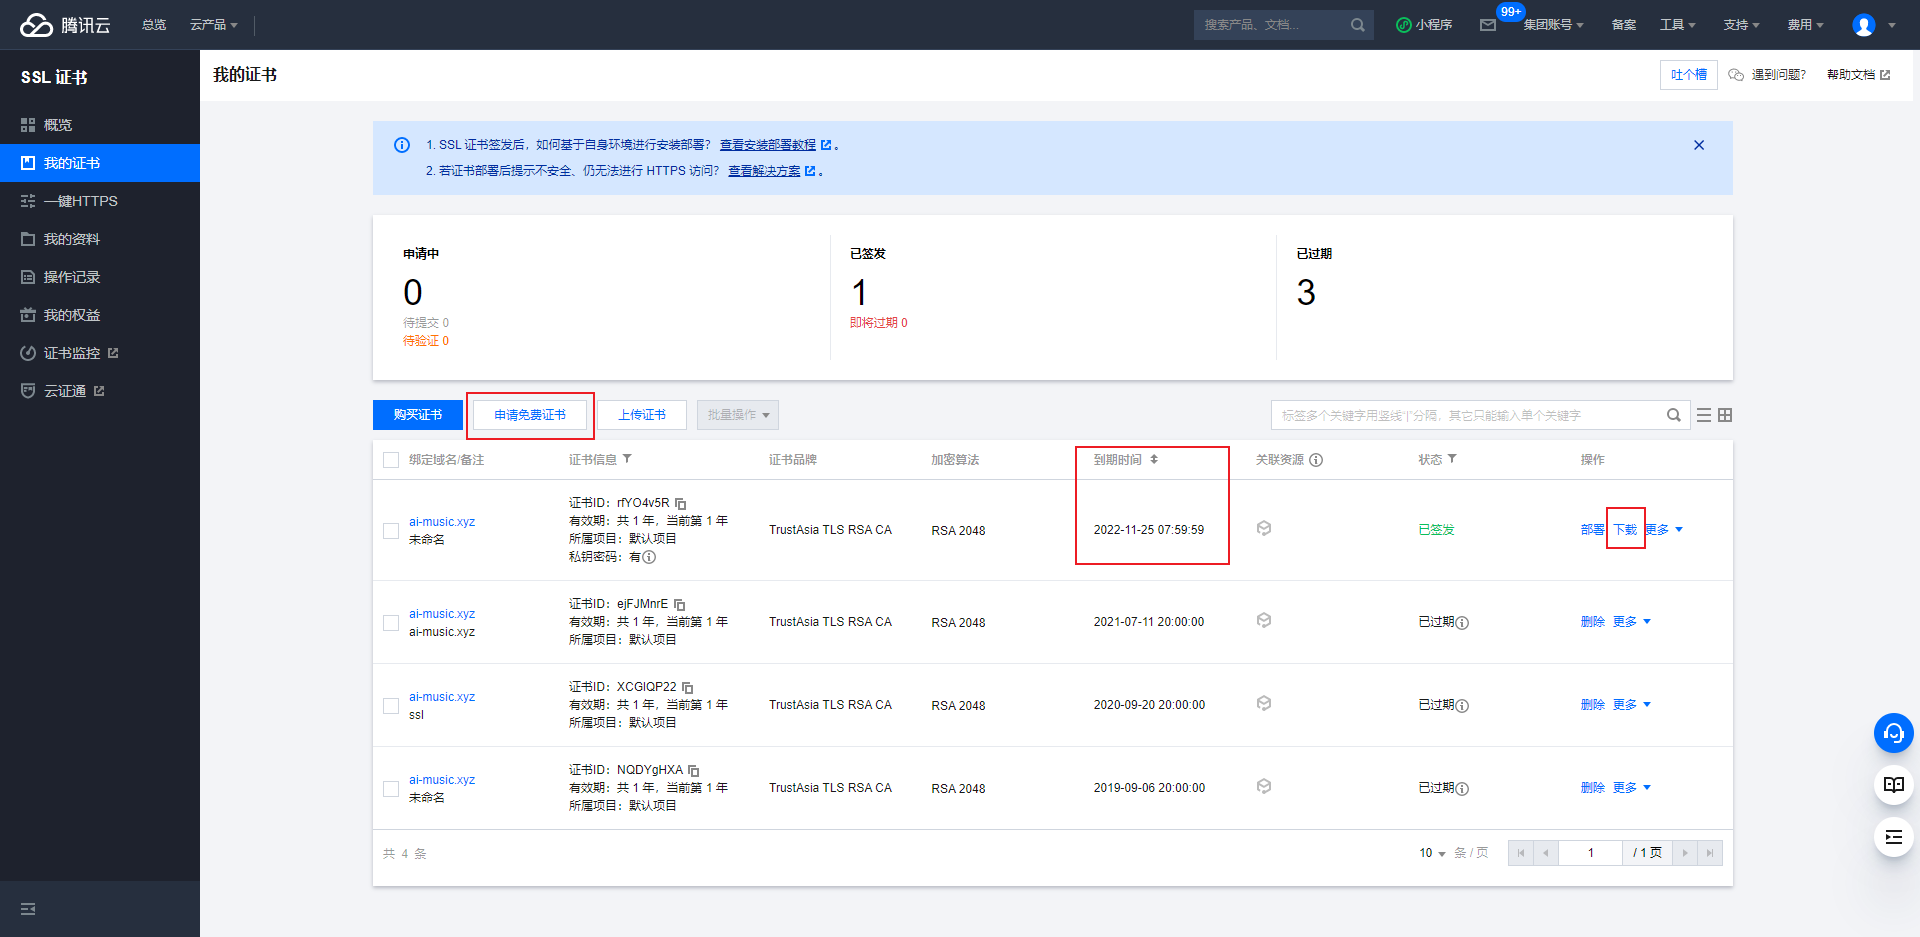Open 证书监控 external link in sidebar
This screenshot has height=937, width=1920.
pyautogui.click(x=100, y=353)
